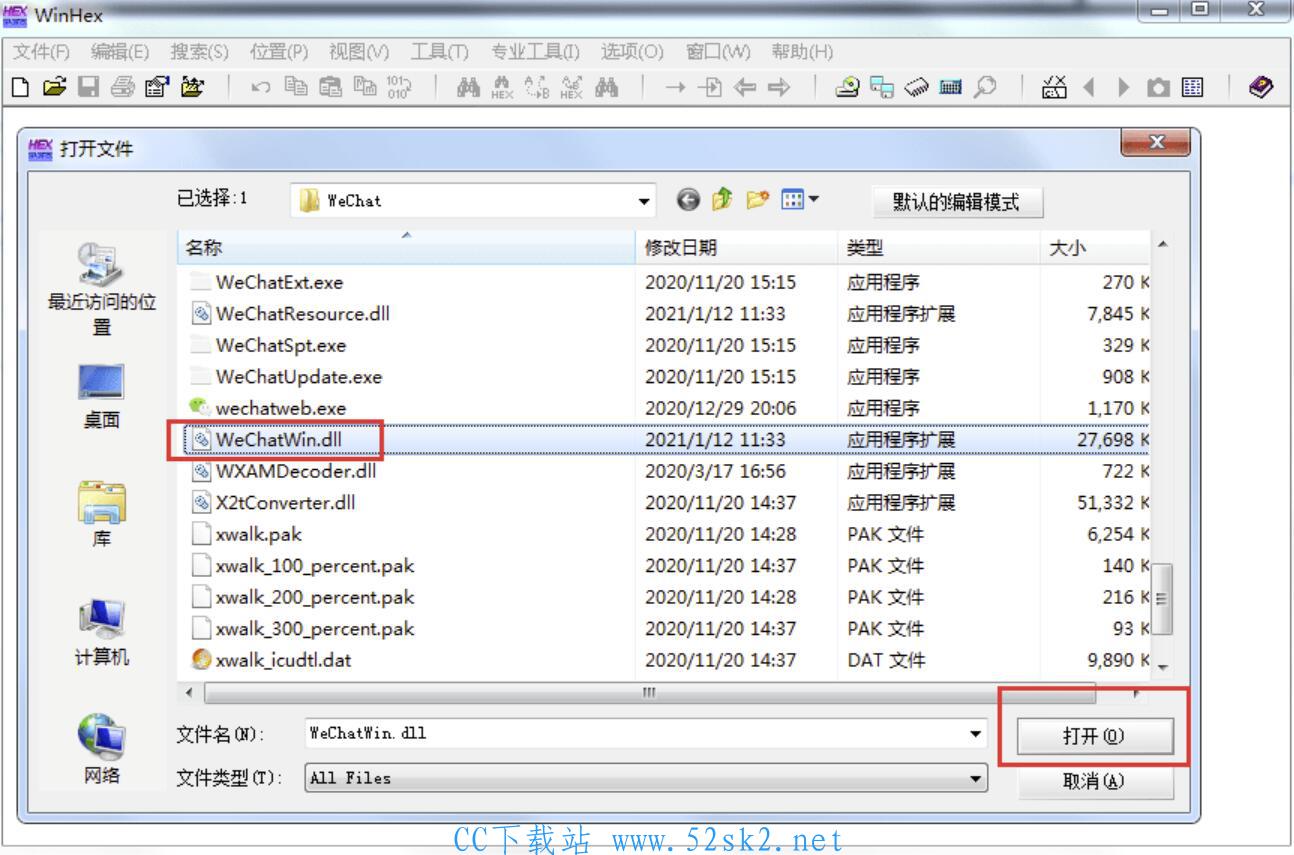The height and width of the screenshot is (855, 1294).
Task: Open the 编辑(E) menu
Action: point(119,51)
